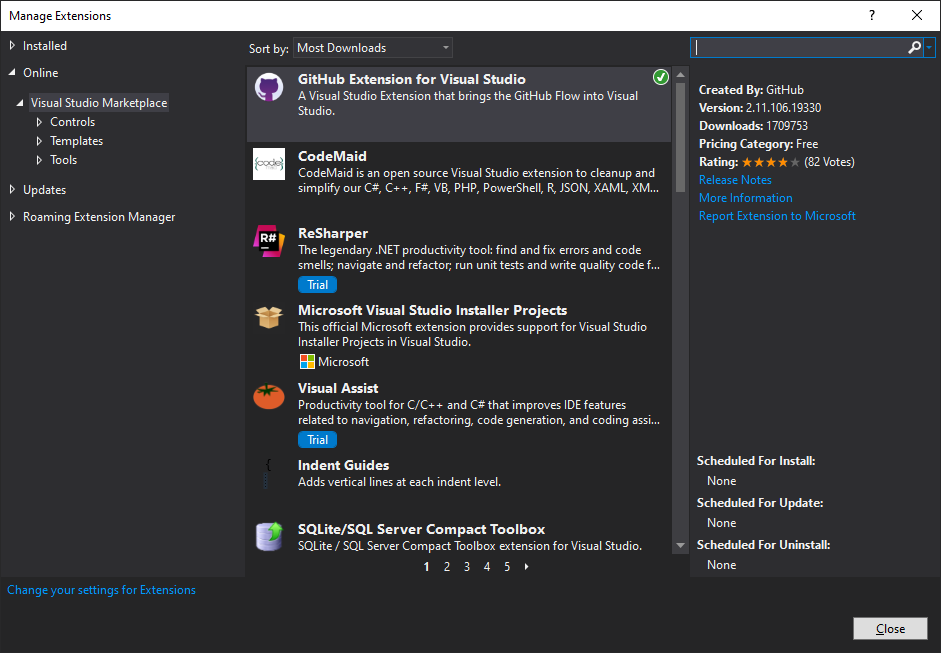The image size is (941, 653).
Task: Select the Templates category
Action: 76,141
